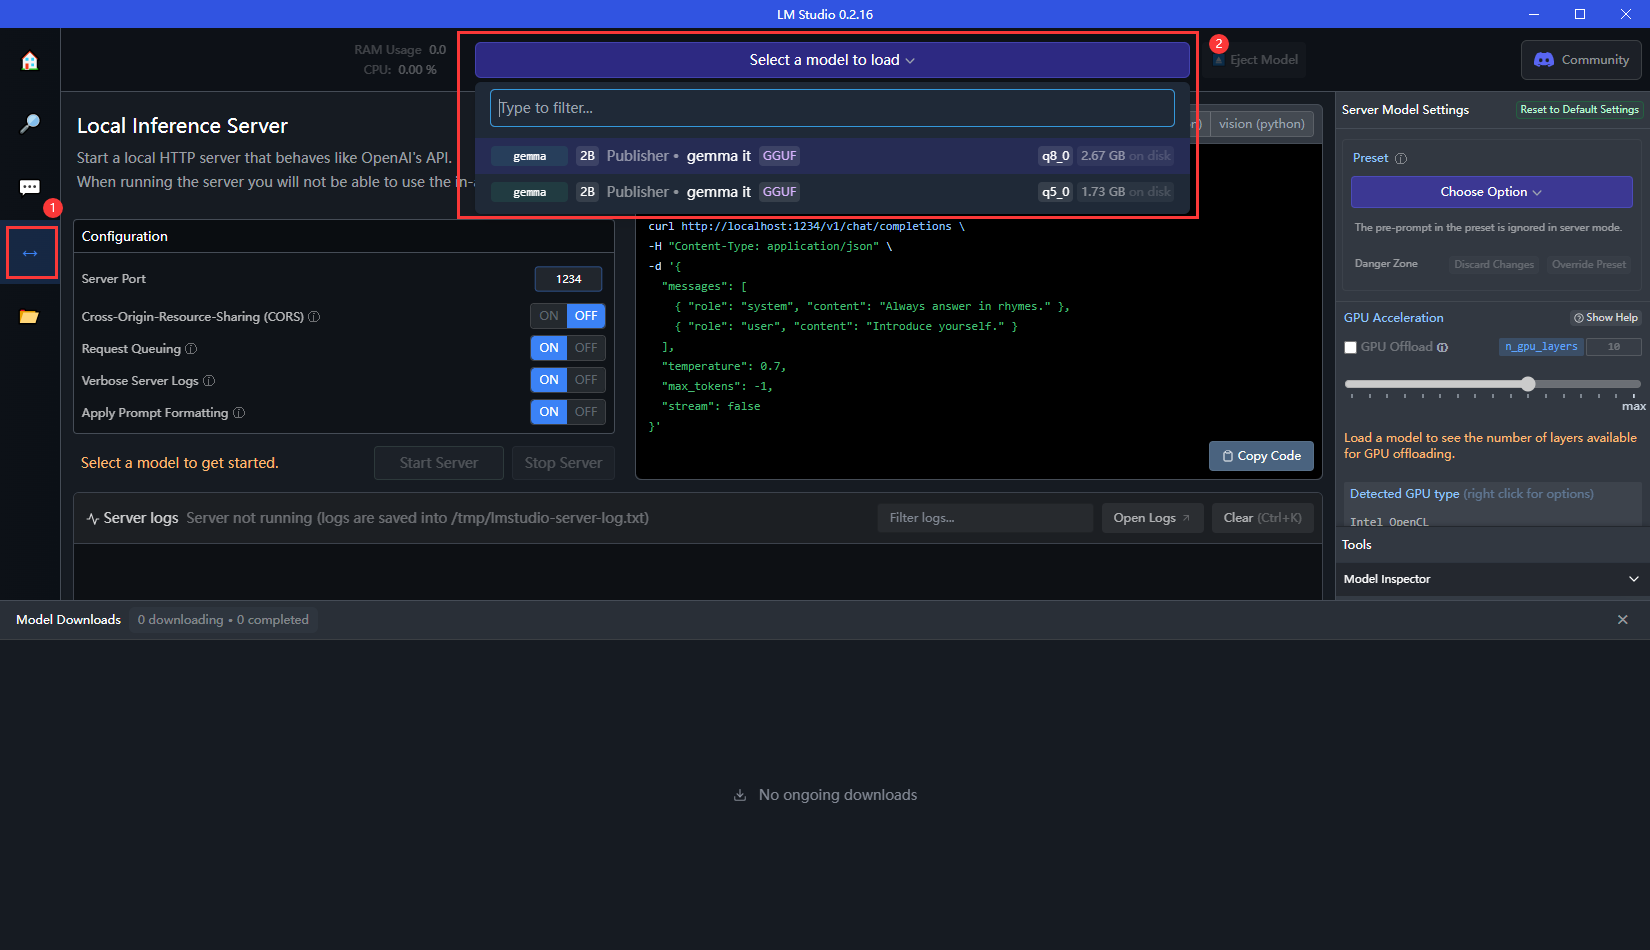
Task: Click the Stop Server button
Action: [x=563, y=463]
